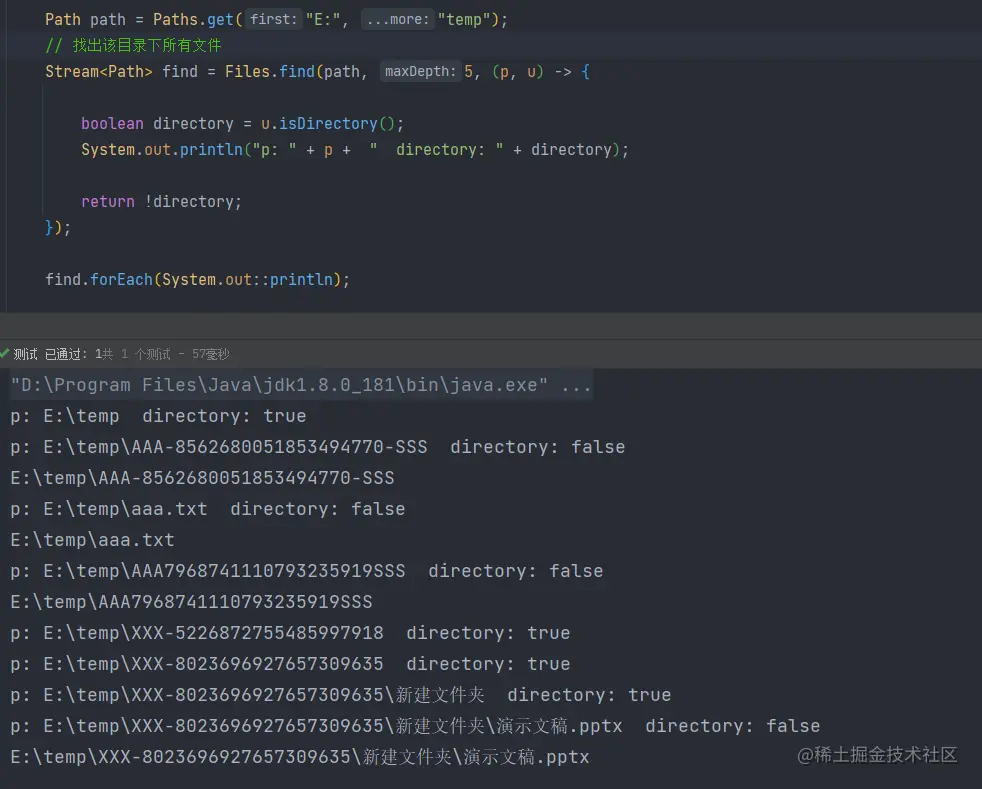Click line 'p: E:\temp\AAA7968741110793235919SSS directory: false'

tap(307, 570)
